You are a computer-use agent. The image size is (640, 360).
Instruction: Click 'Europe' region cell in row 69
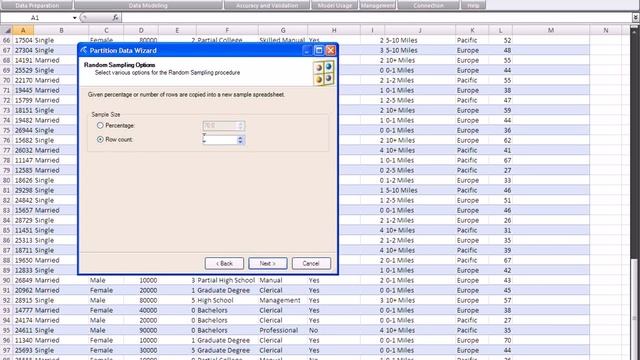click(x=472, y=70)
